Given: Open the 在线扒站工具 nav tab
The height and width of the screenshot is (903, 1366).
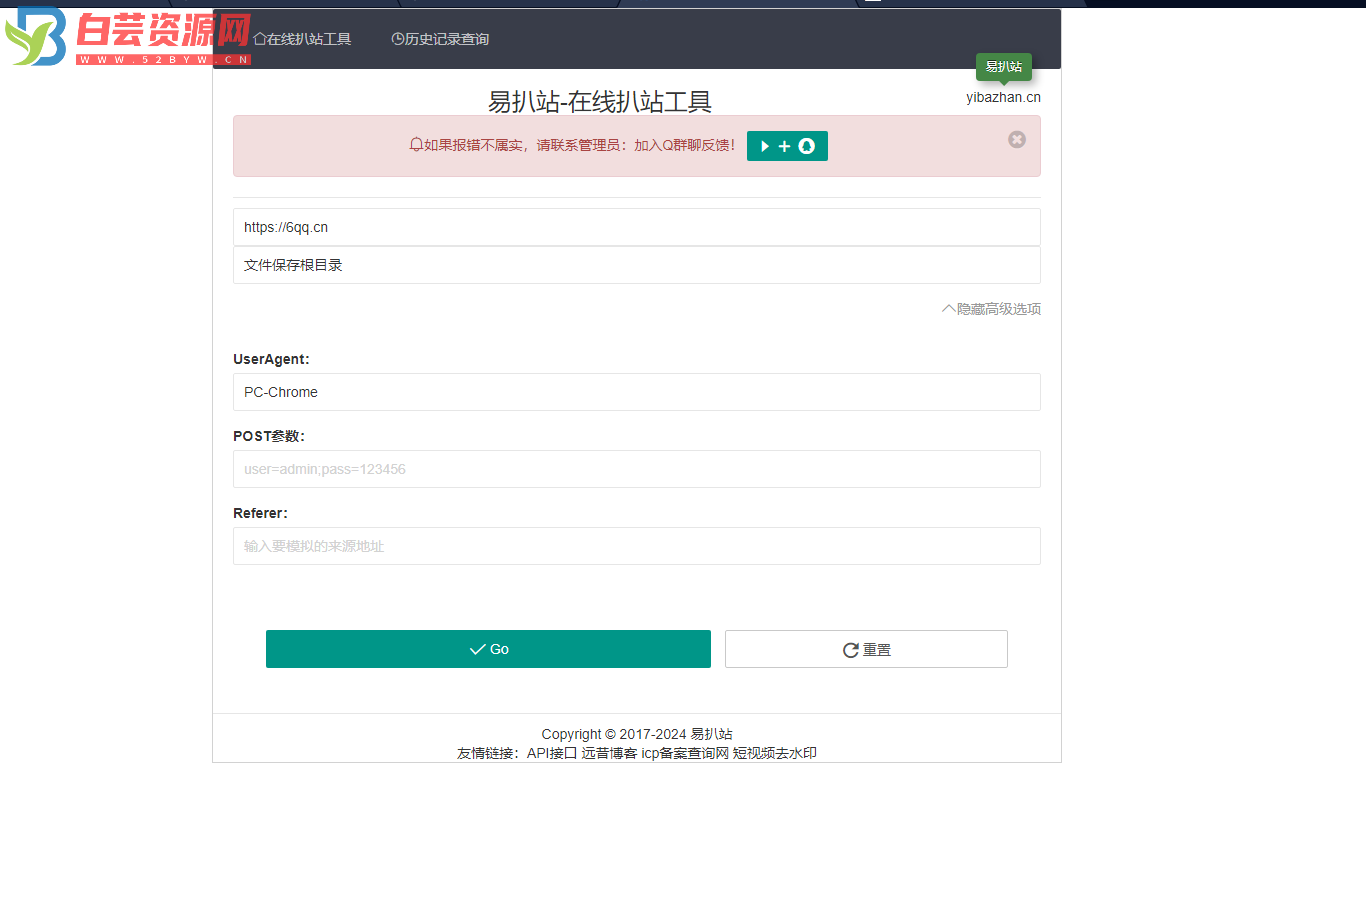Looking at the screenshot, I should click(x=302, y=39).
